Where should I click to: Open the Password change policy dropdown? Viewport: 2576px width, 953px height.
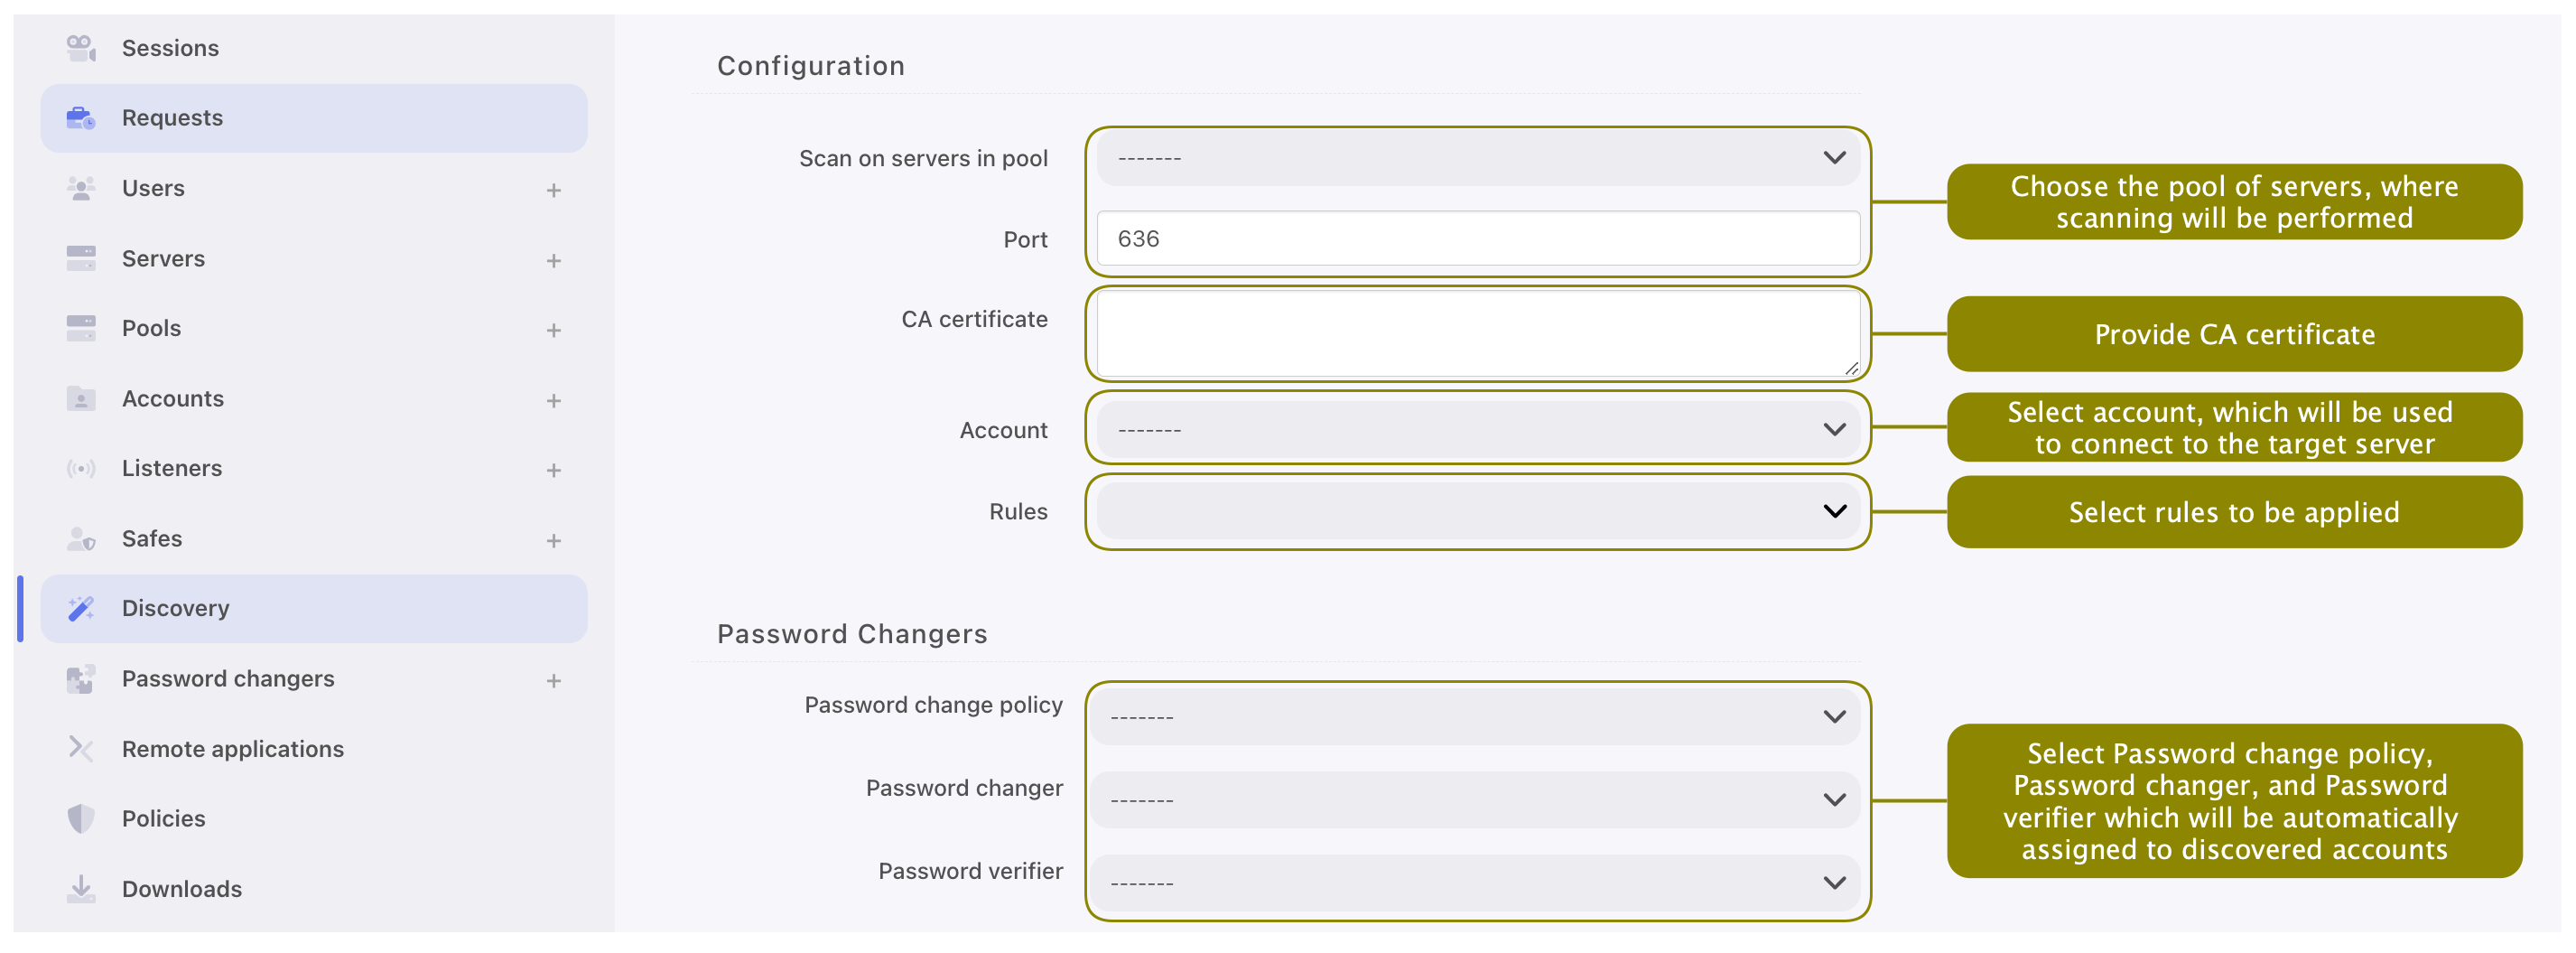[1474, 717]
